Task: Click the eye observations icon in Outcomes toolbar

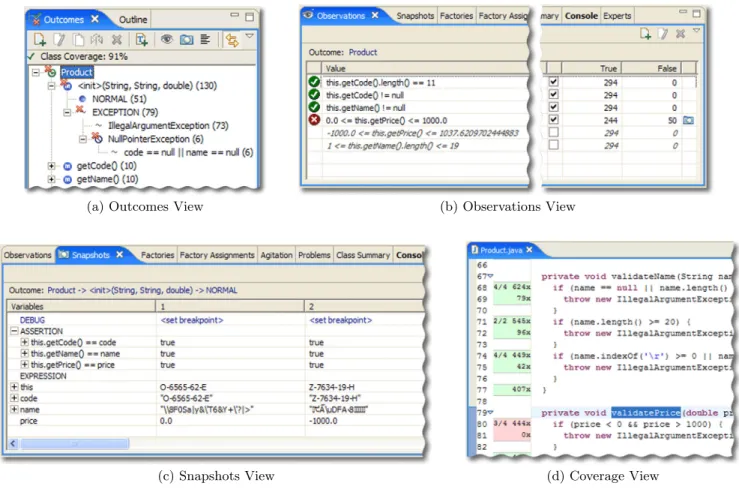Action: (x=166, y=39)
